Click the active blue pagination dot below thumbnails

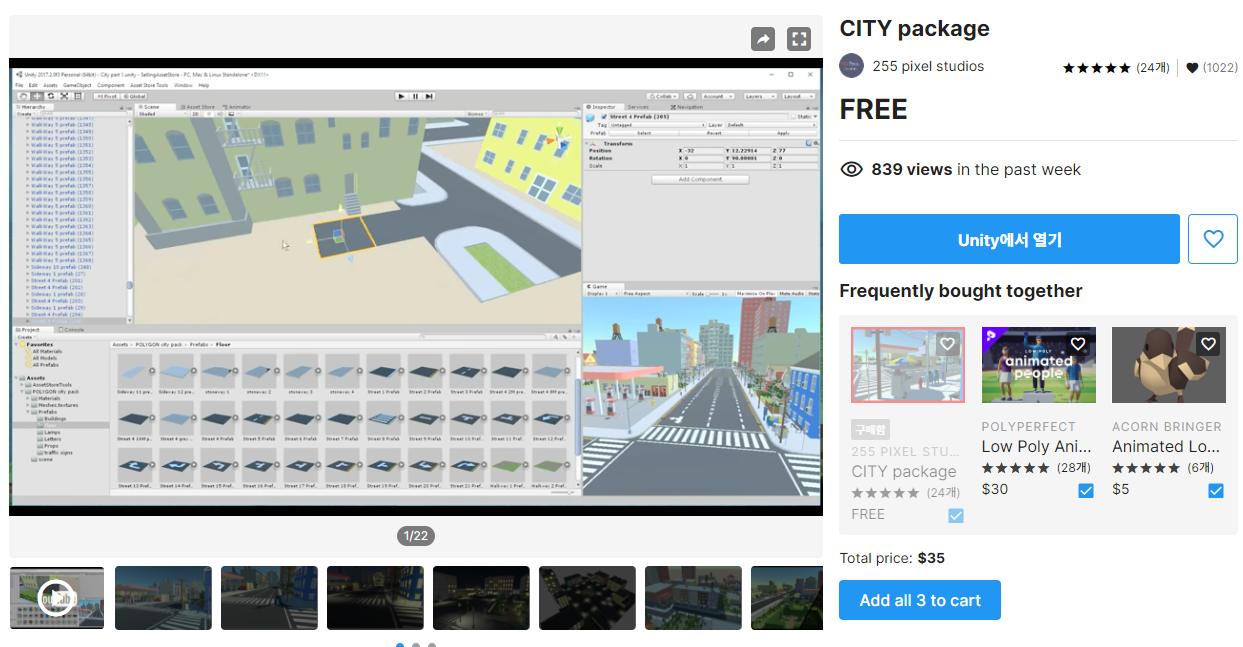tap(400, 645)
